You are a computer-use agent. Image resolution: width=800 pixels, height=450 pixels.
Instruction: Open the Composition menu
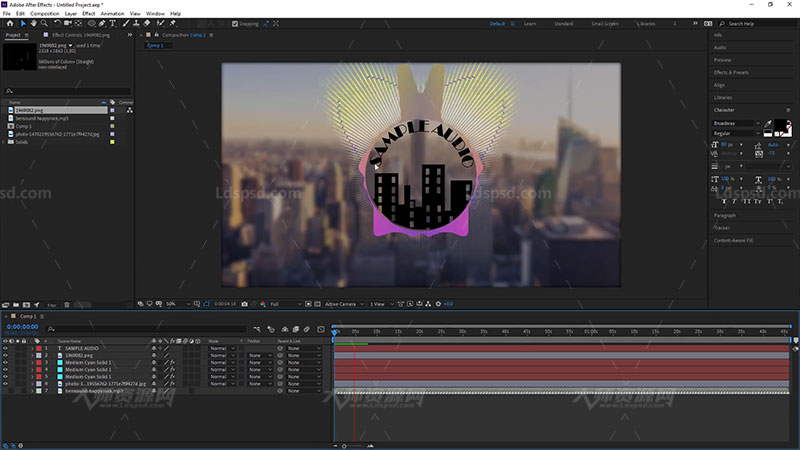[x=45, y=14]
